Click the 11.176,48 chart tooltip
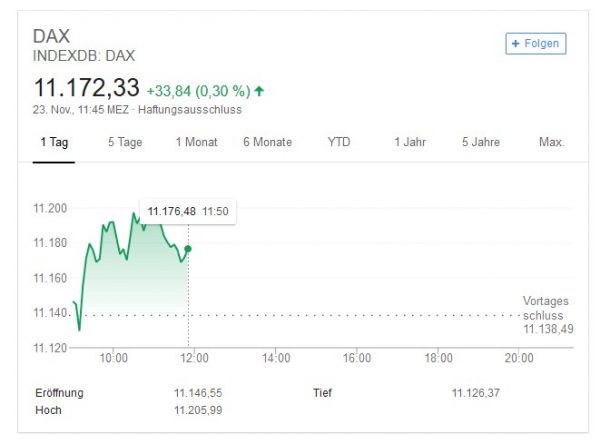The image size is (600, 444). pyautogui.click(x=188, y=211)
